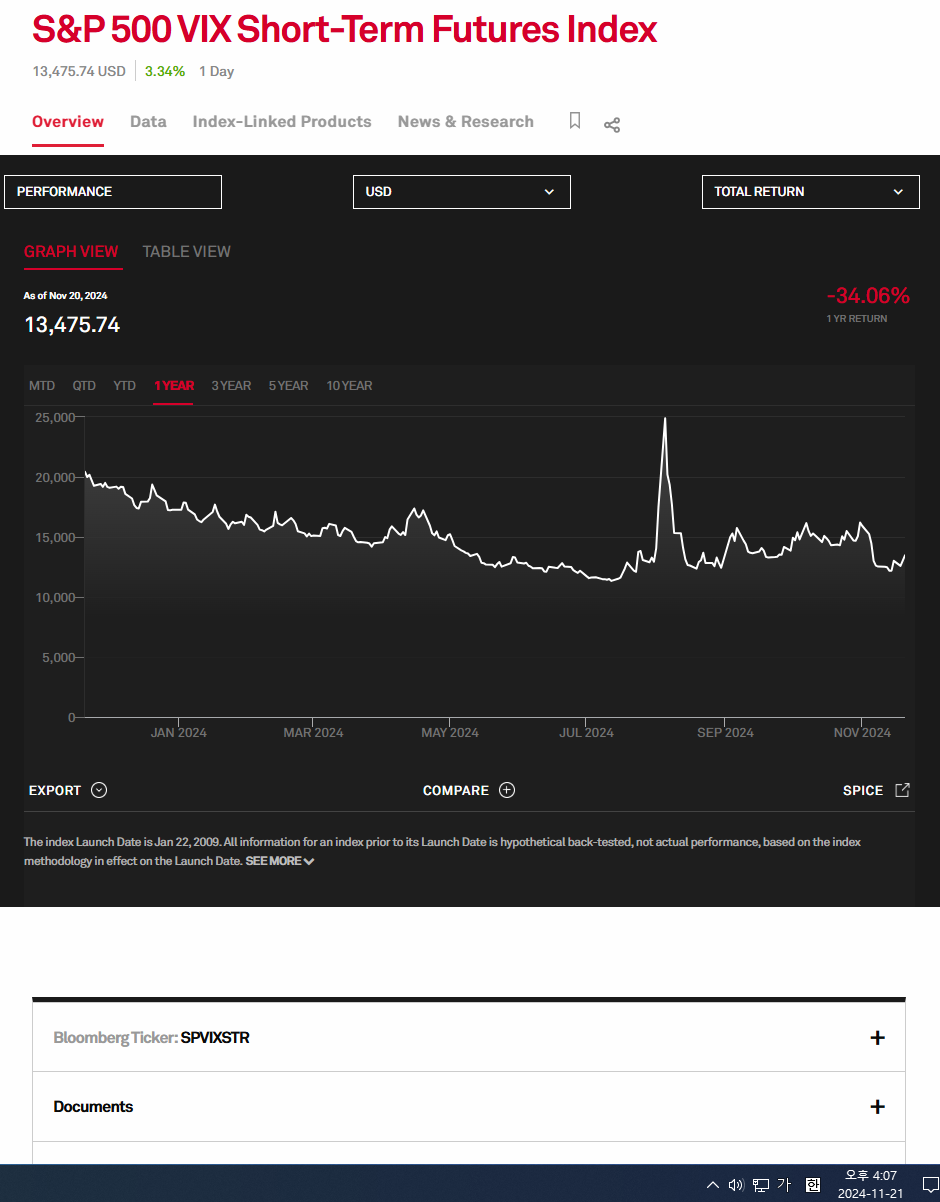
Task: Open the TOTAL RETURN dropdown
Action: (x=810, y=192)
